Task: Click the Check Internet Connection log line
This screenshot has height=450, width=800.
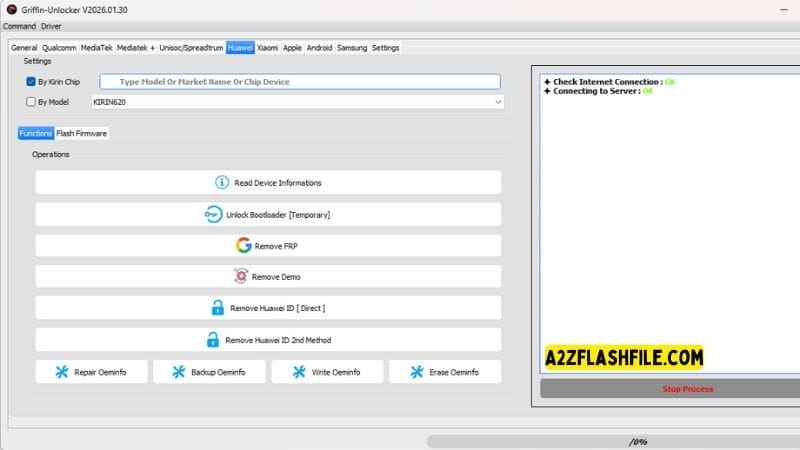Action: (610, 82)
